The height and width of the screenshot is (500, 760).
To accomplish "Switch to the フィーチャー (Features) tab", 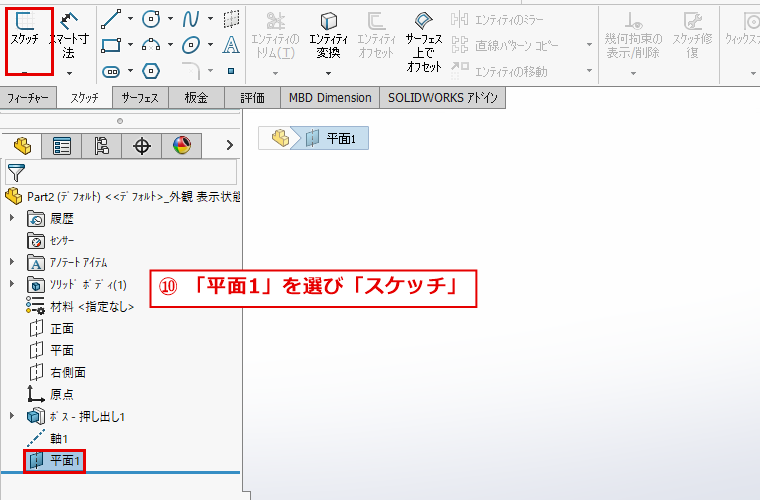I will tap(28, 98).
